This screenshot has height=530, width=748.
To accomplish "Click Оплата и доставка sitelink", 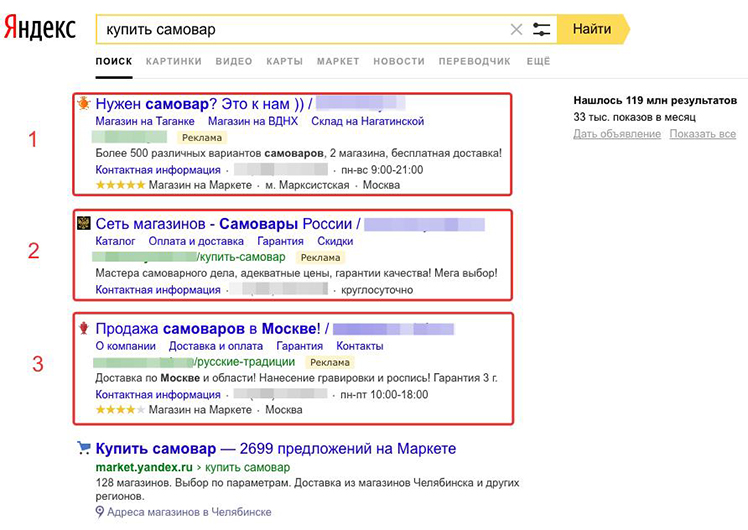I will pyautogui.click(x=196, y=241).
